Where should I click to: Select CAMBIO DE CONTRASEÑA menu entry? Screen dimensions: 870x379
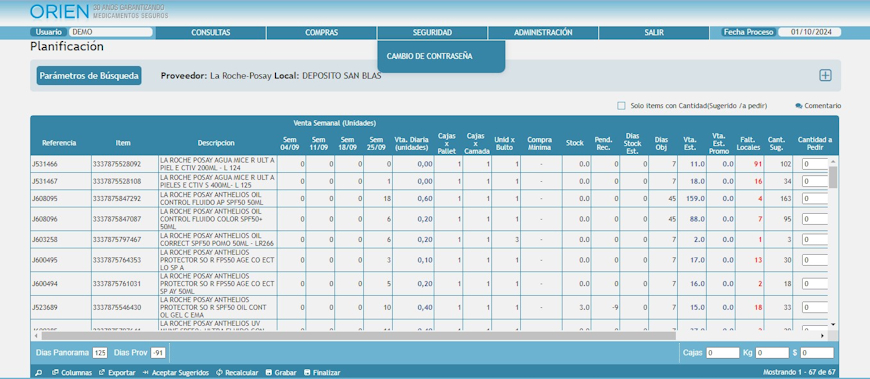click(x=429, y=56)
